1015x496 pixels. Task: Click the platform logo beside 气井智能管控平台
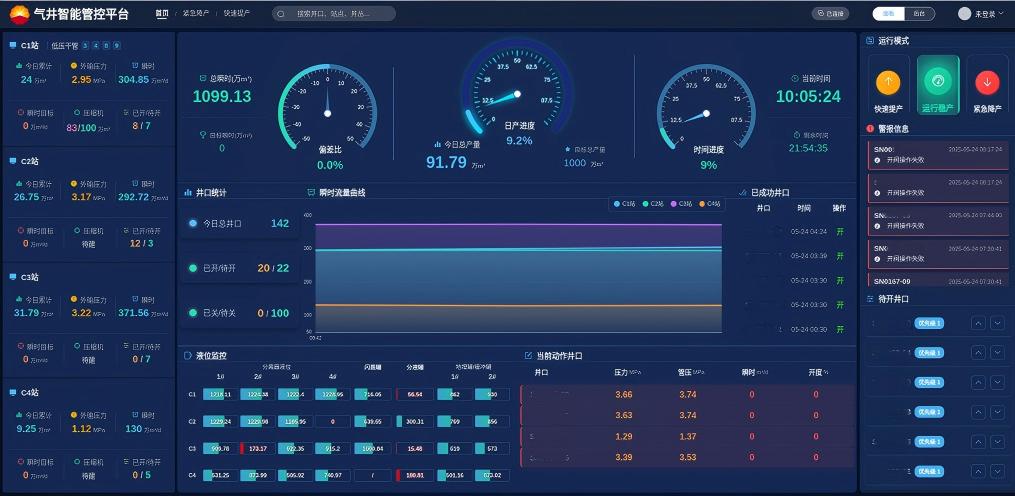point(19,13)
